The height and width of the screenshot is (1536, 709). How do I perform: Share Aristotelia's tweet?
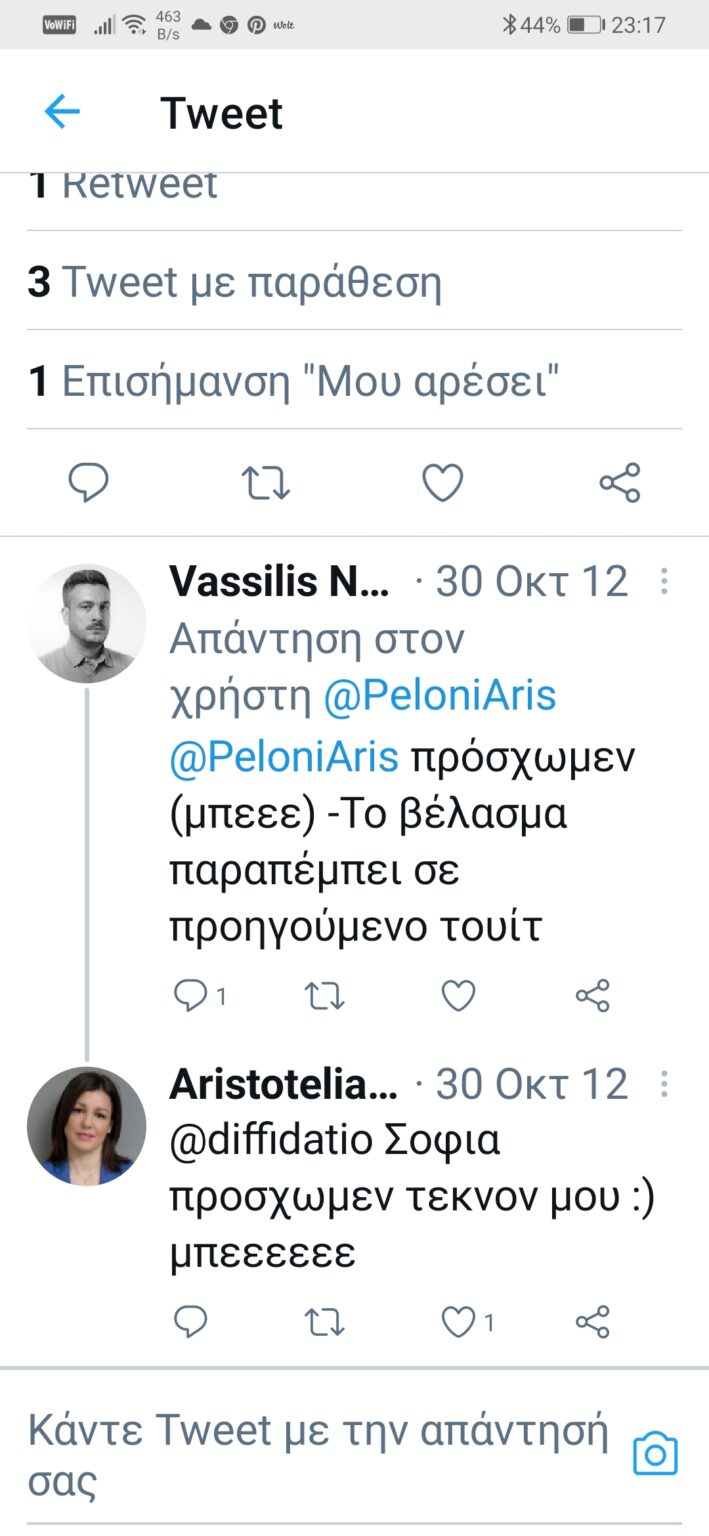click(x=593, y=1322)
